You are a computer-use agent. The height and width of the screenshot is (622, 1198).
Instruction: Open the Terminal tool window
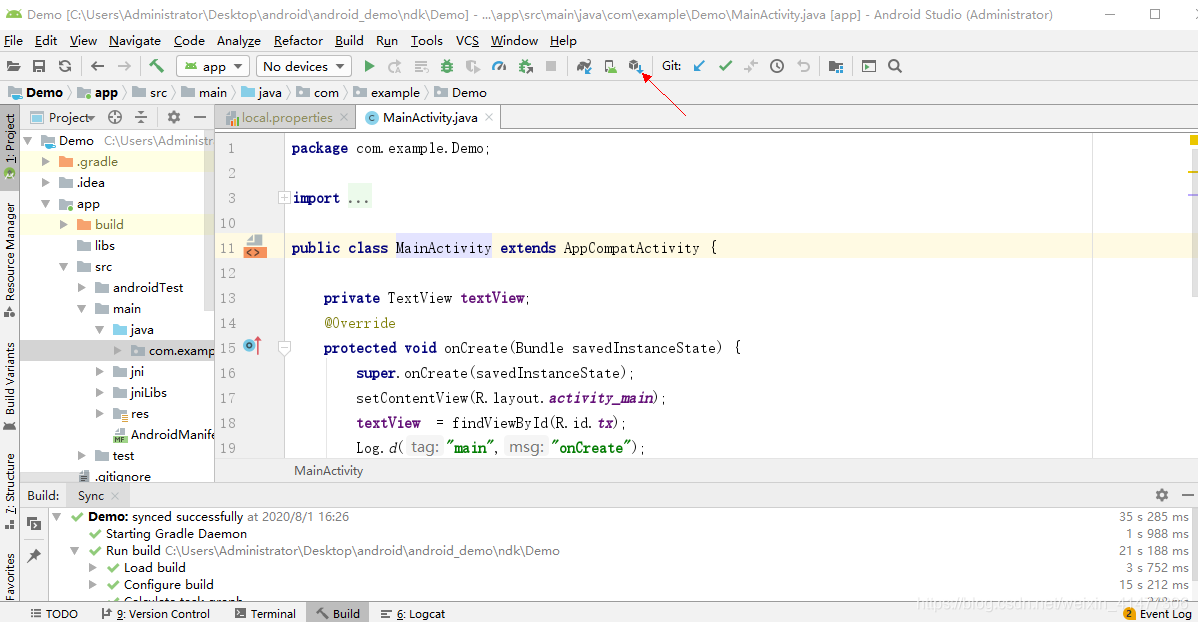click(x=265, y=614)
